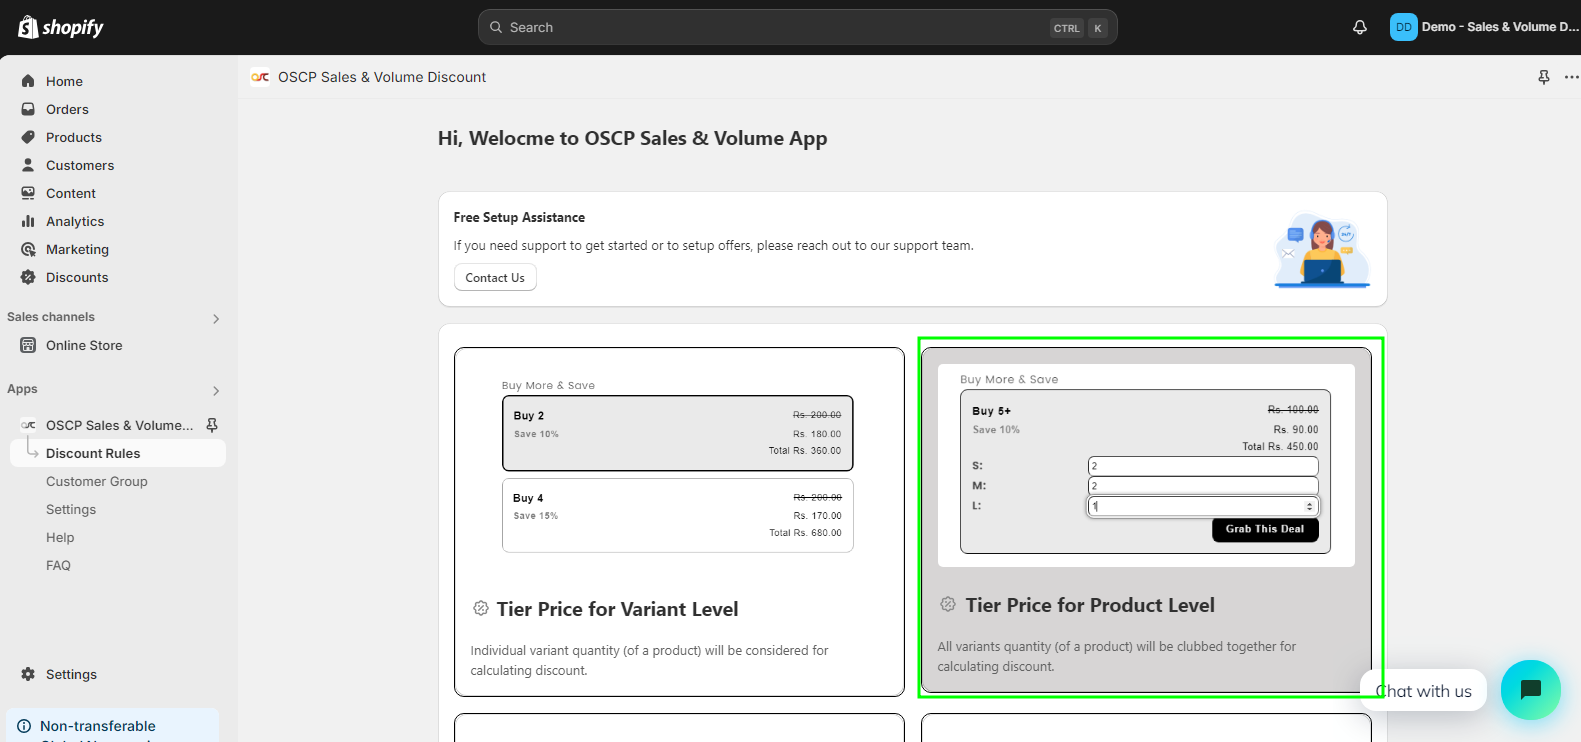
Task: Open the Analytics section
Action: [75, 221]
